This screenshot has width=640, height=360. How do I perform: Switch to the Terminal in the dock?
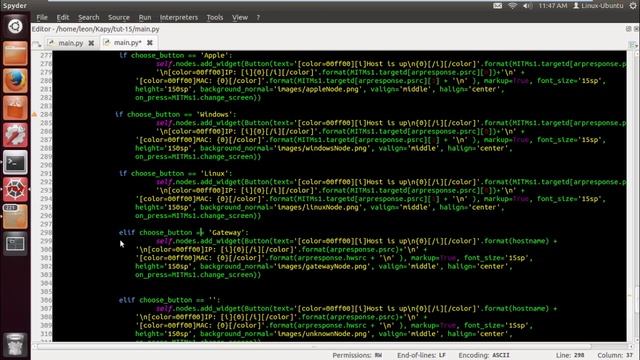(x=15, y=162)
